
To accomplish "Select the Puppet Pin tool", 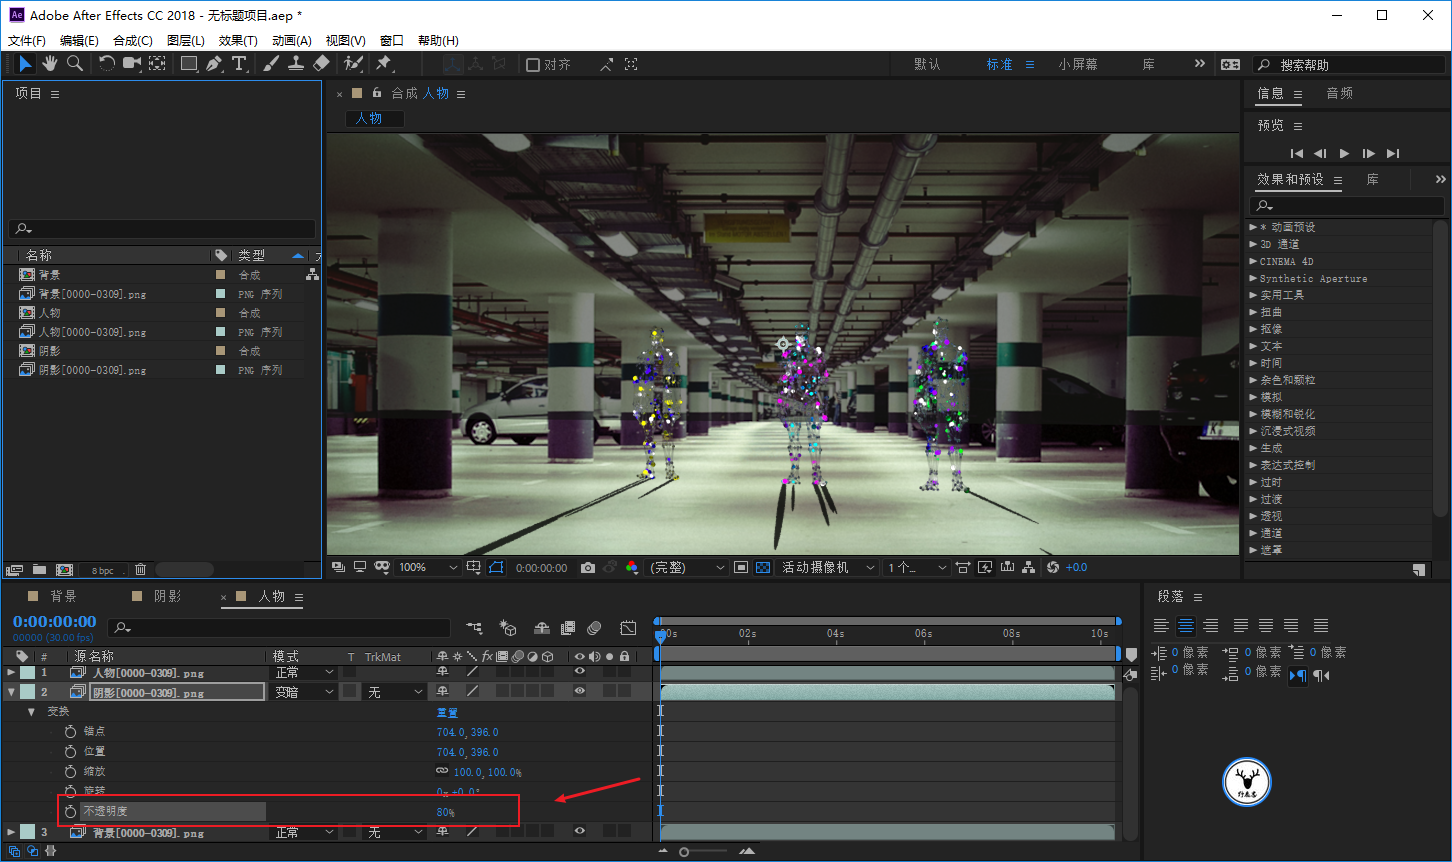I will (x=384, y=64).
